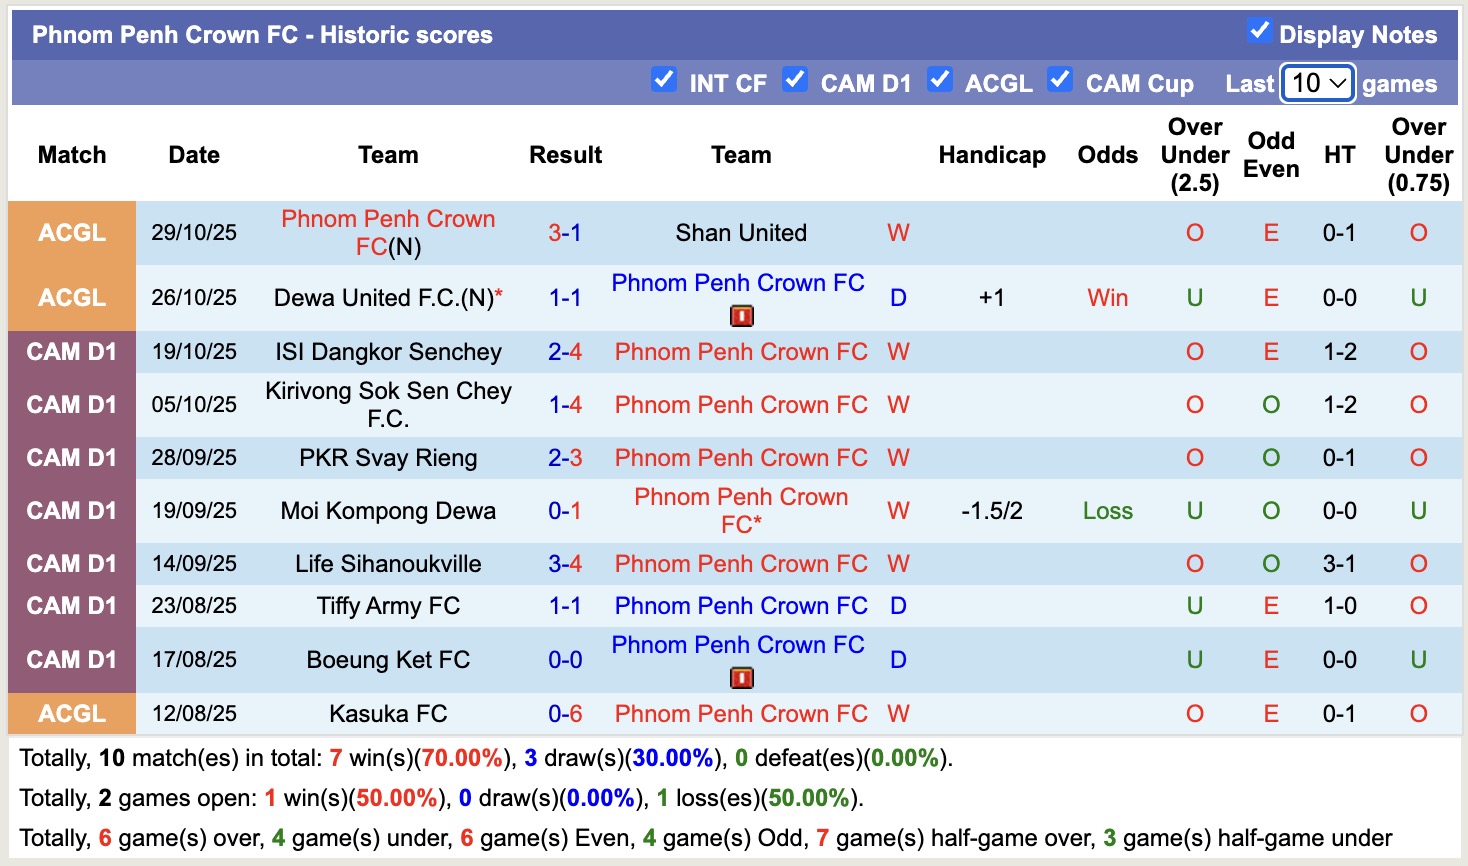This screenshot has height=866, width=1468.
Task: Click the red card icon in Boeung Ket row
Action: point(740,677)
